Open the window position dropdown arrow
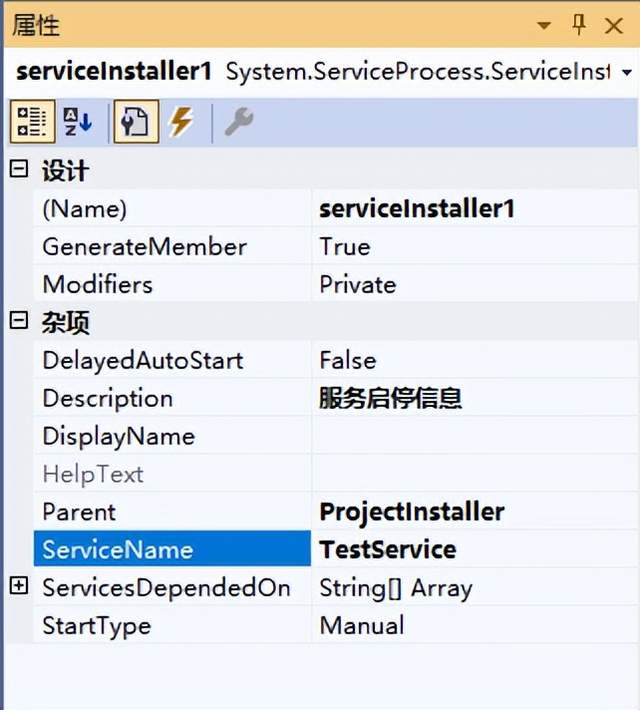The image size is (640, 710). click(x=543, y=25)
